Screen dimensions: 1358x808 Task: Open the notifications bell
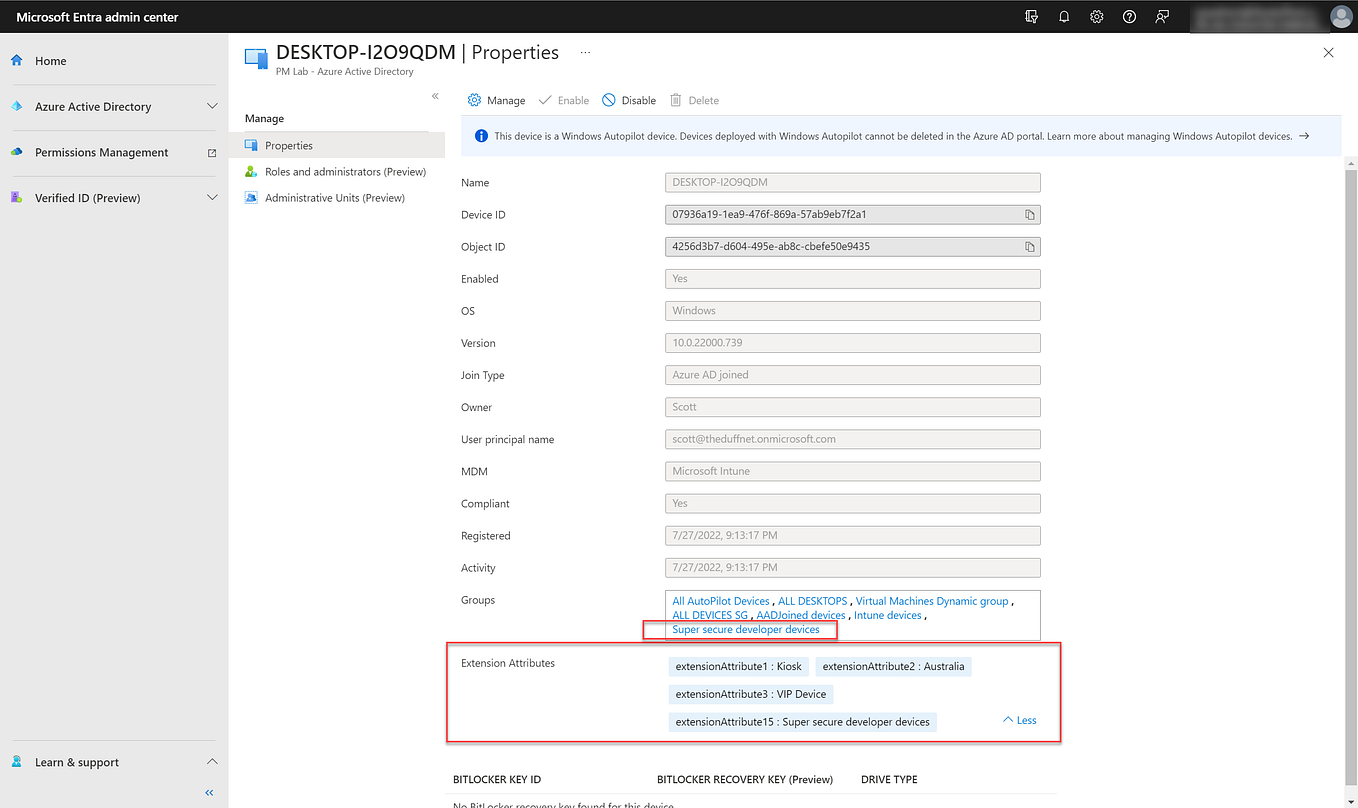click(x=1063, y=16)
